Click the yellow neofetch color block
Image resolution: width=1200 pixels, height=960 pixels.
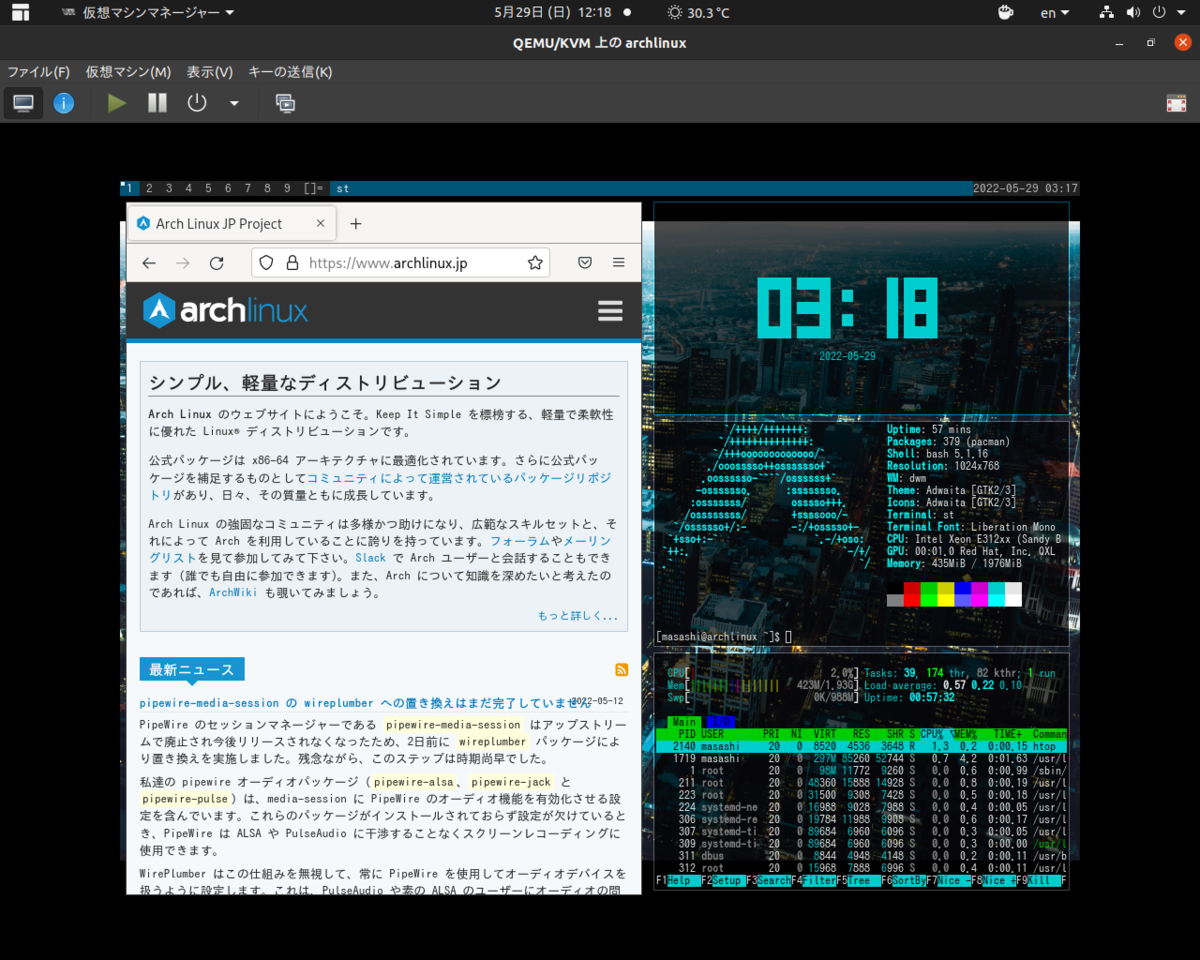(x=946, y=594)
